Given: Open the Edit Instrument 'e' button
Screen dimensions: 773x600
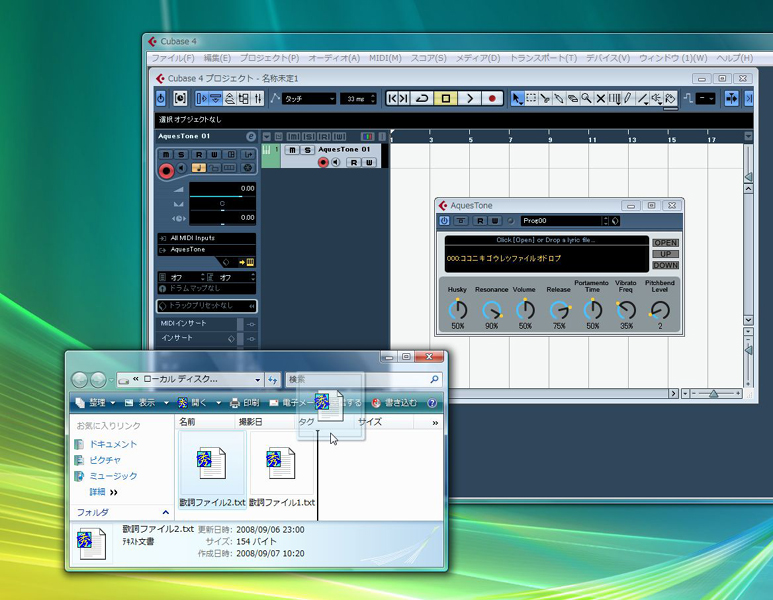Looking at the screenshot, I should [251, 137].
